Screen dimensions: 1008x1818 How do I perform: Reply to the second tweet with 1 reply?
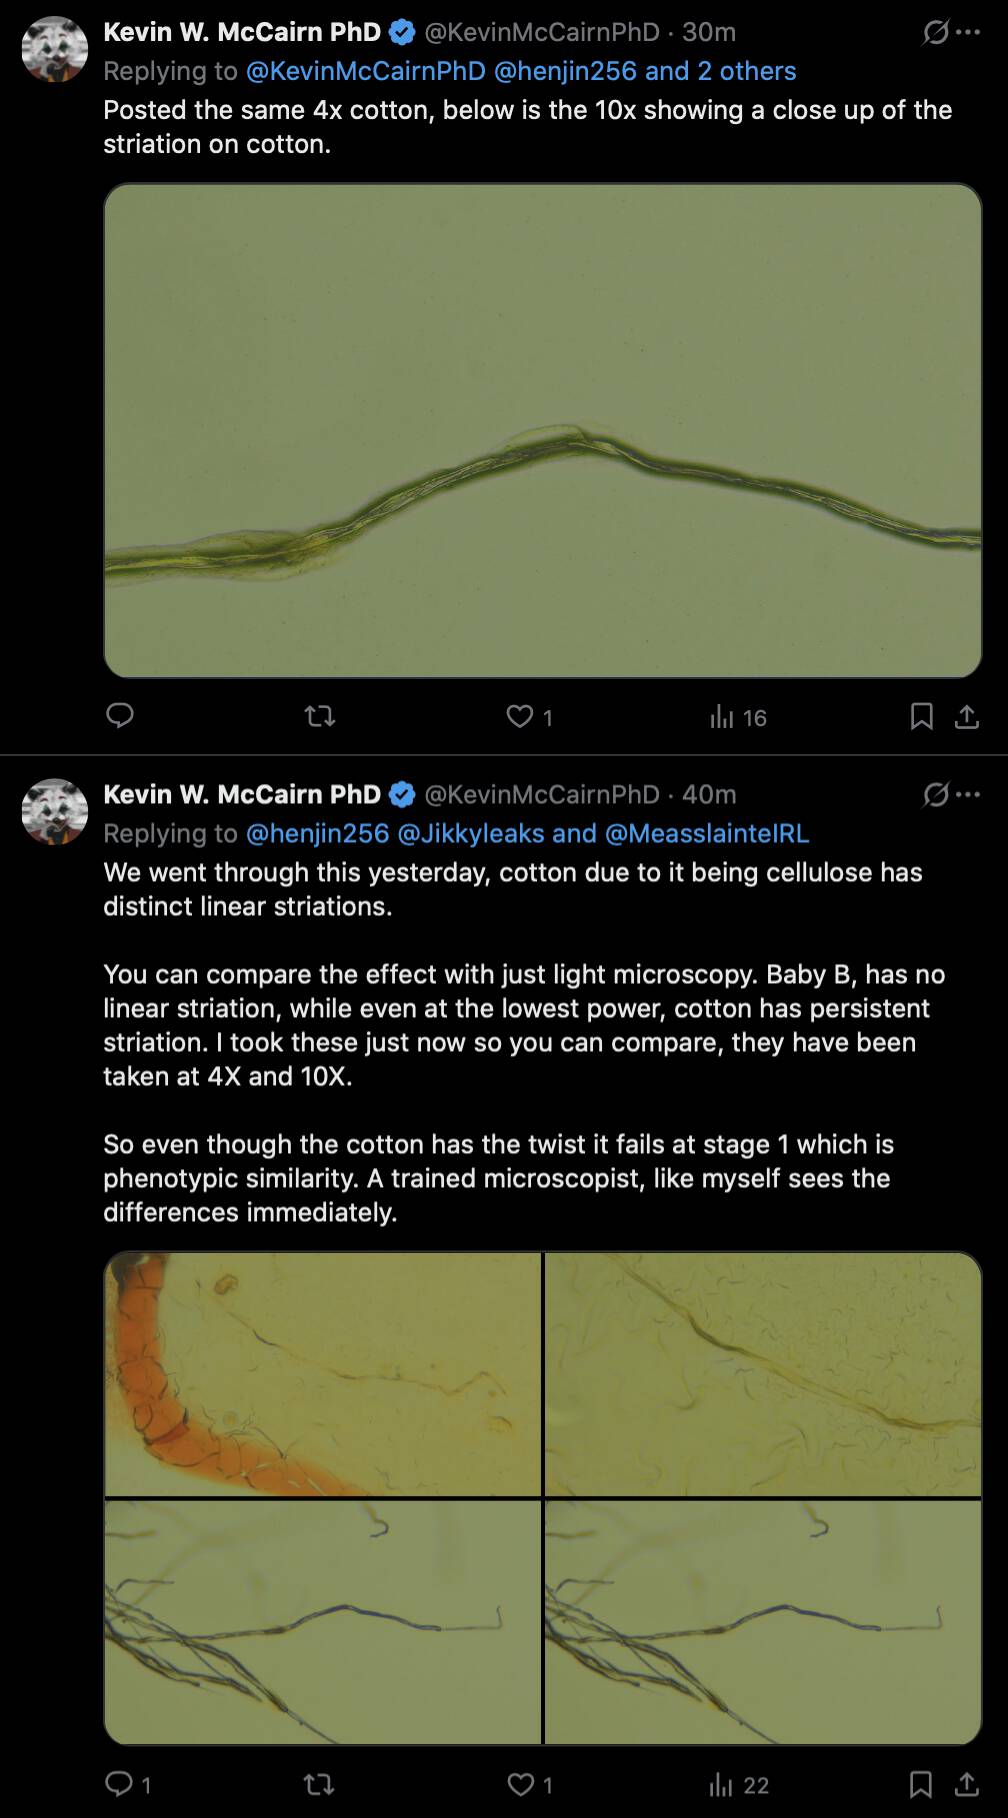128,1784
